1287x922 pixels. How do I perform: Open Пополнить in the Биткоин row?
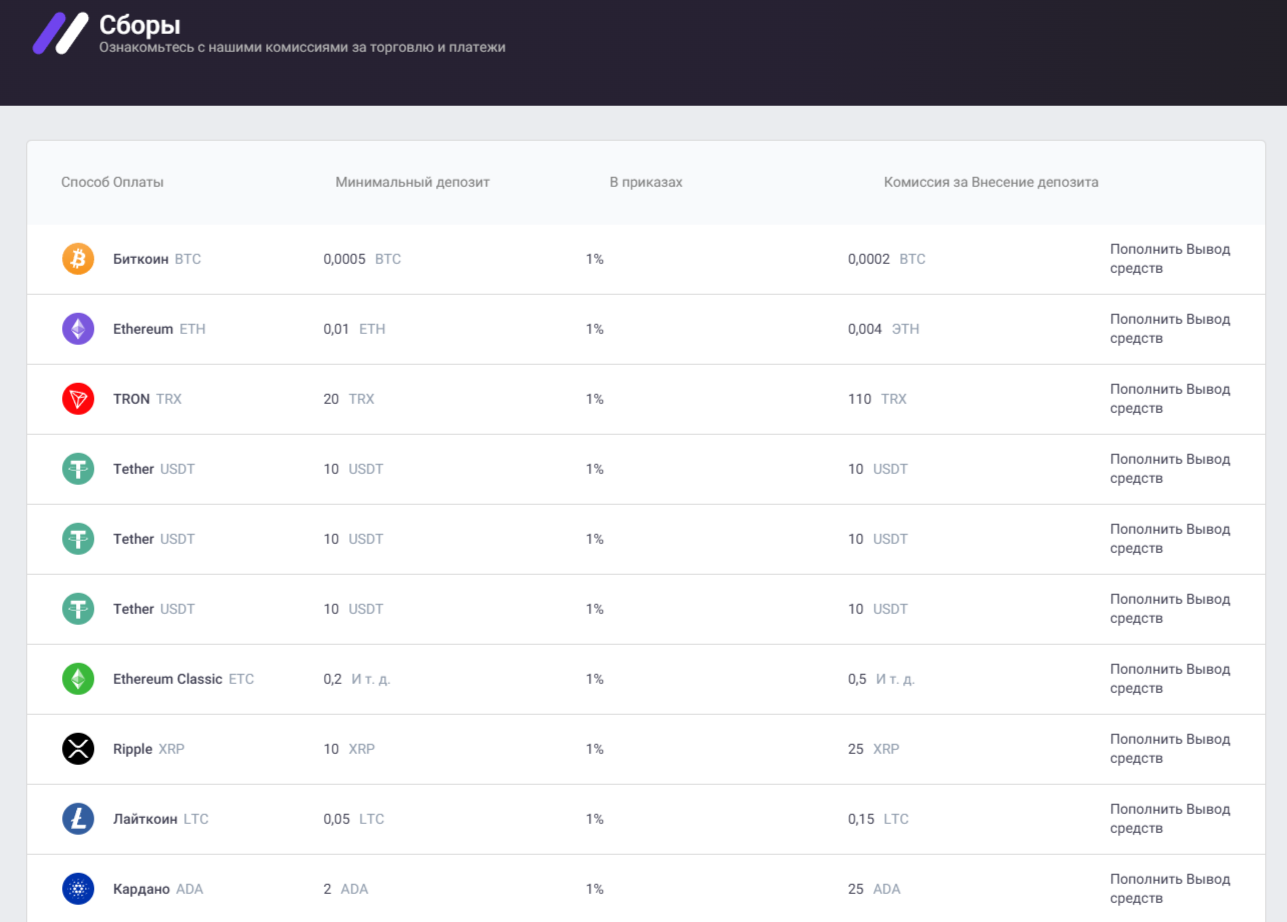click(x=1146, y=249)
